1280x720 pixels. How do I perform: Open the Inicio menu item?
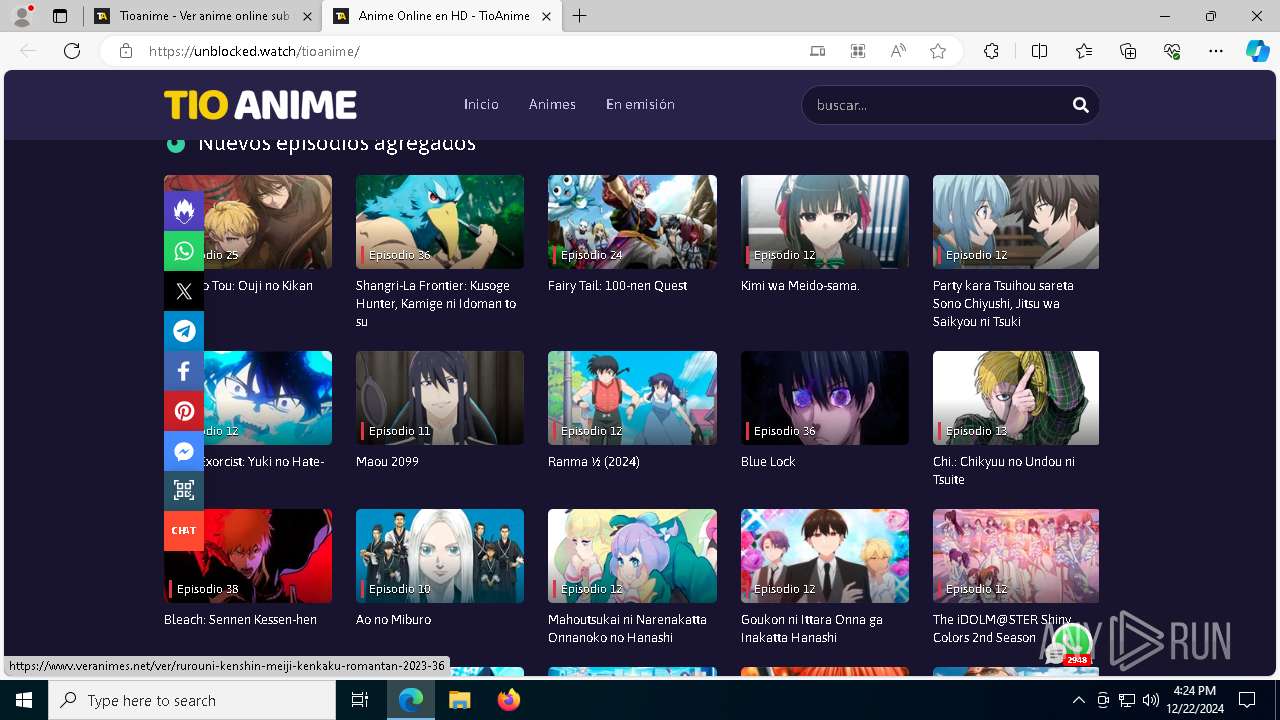coord(481,104)
